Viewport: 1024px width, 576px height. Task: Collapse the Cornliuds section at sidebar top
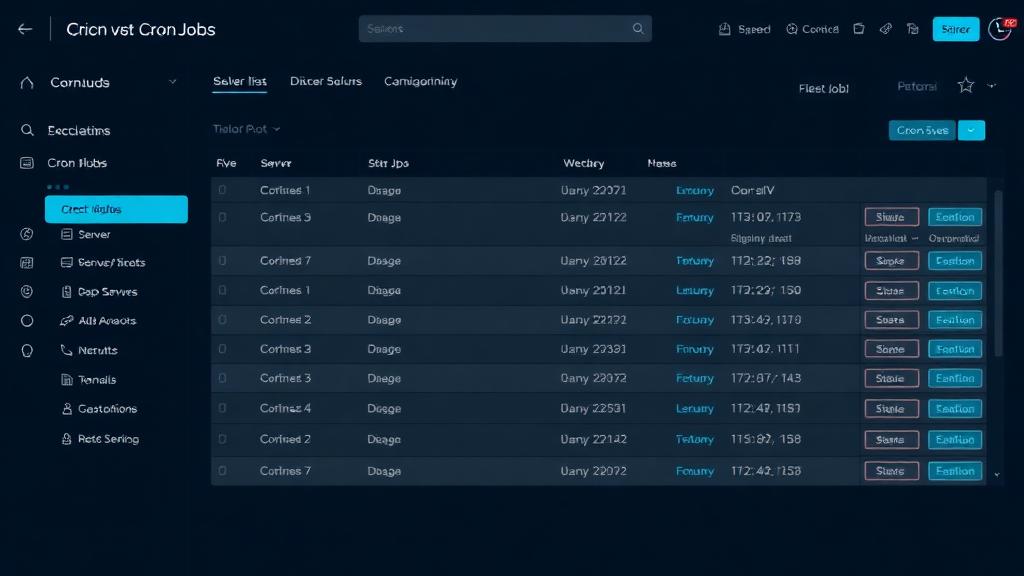[172, 82]
